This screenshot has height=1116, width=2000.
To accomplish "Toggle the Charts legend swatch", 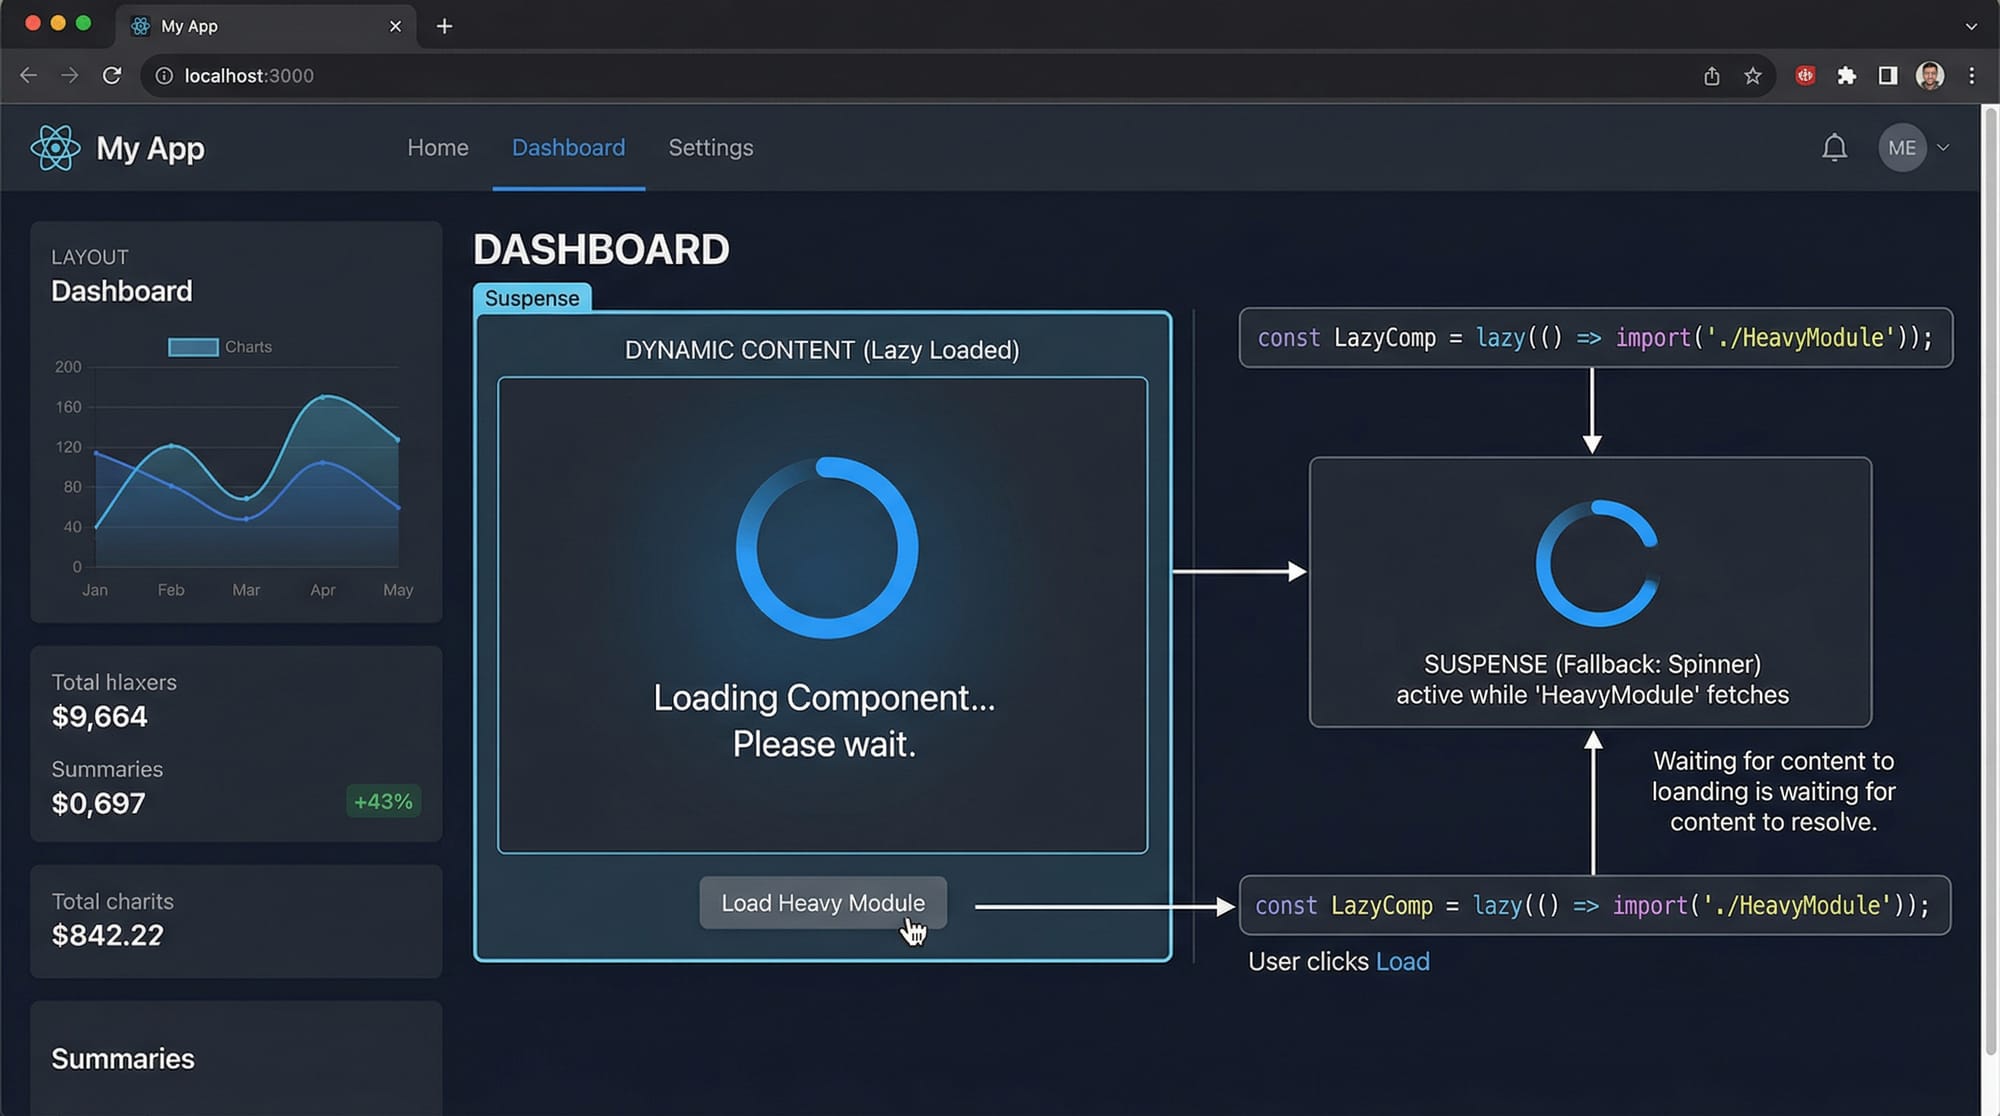I will pyautogui.click(x=193, y=347).
